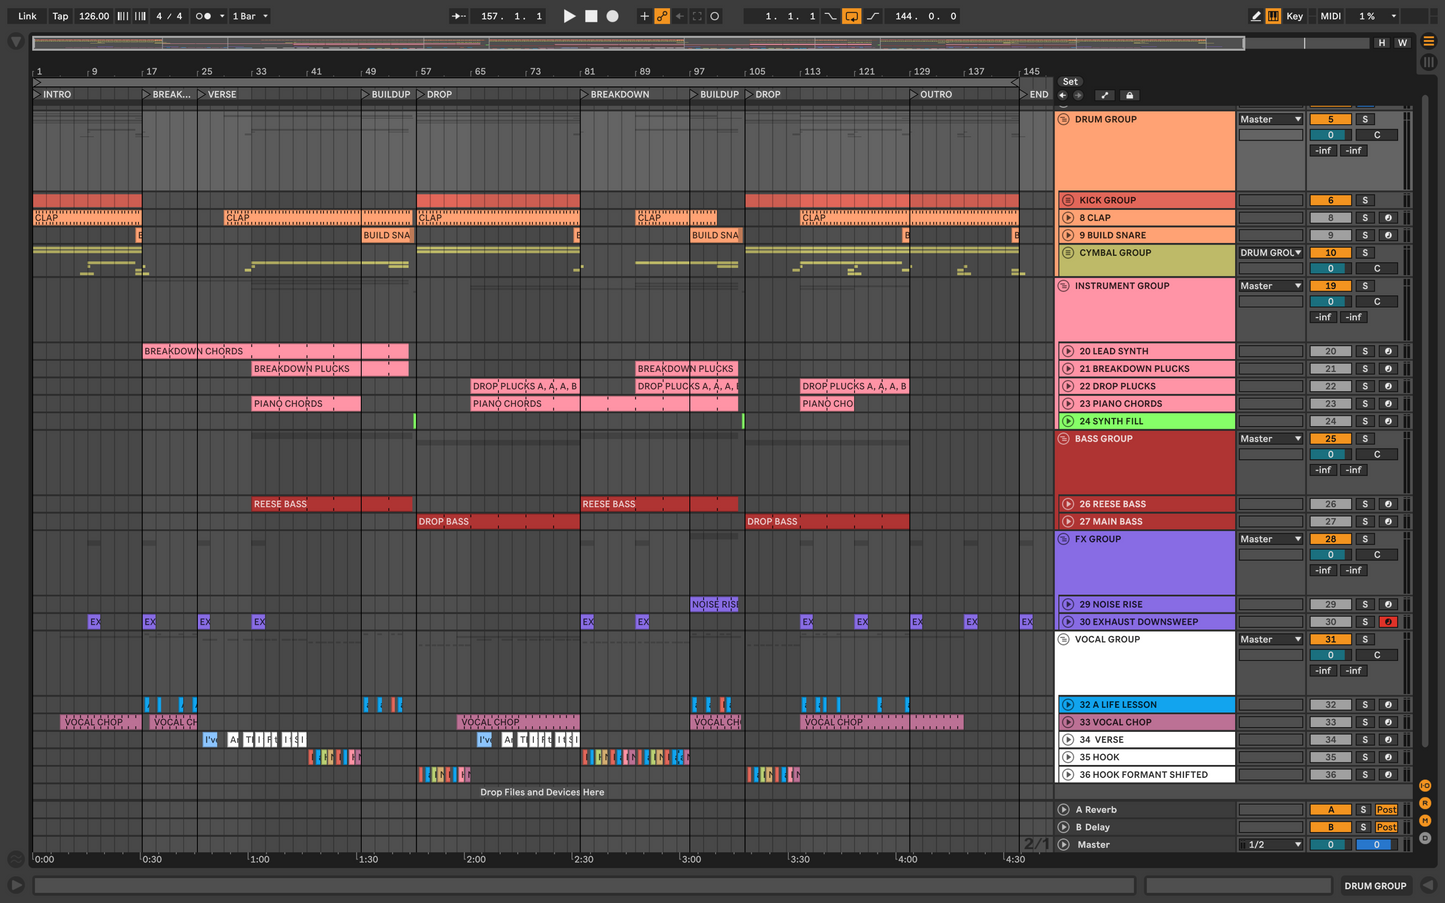Click the Set locator button
This screenshot has width=1445, height=903.
point(1070,82)
